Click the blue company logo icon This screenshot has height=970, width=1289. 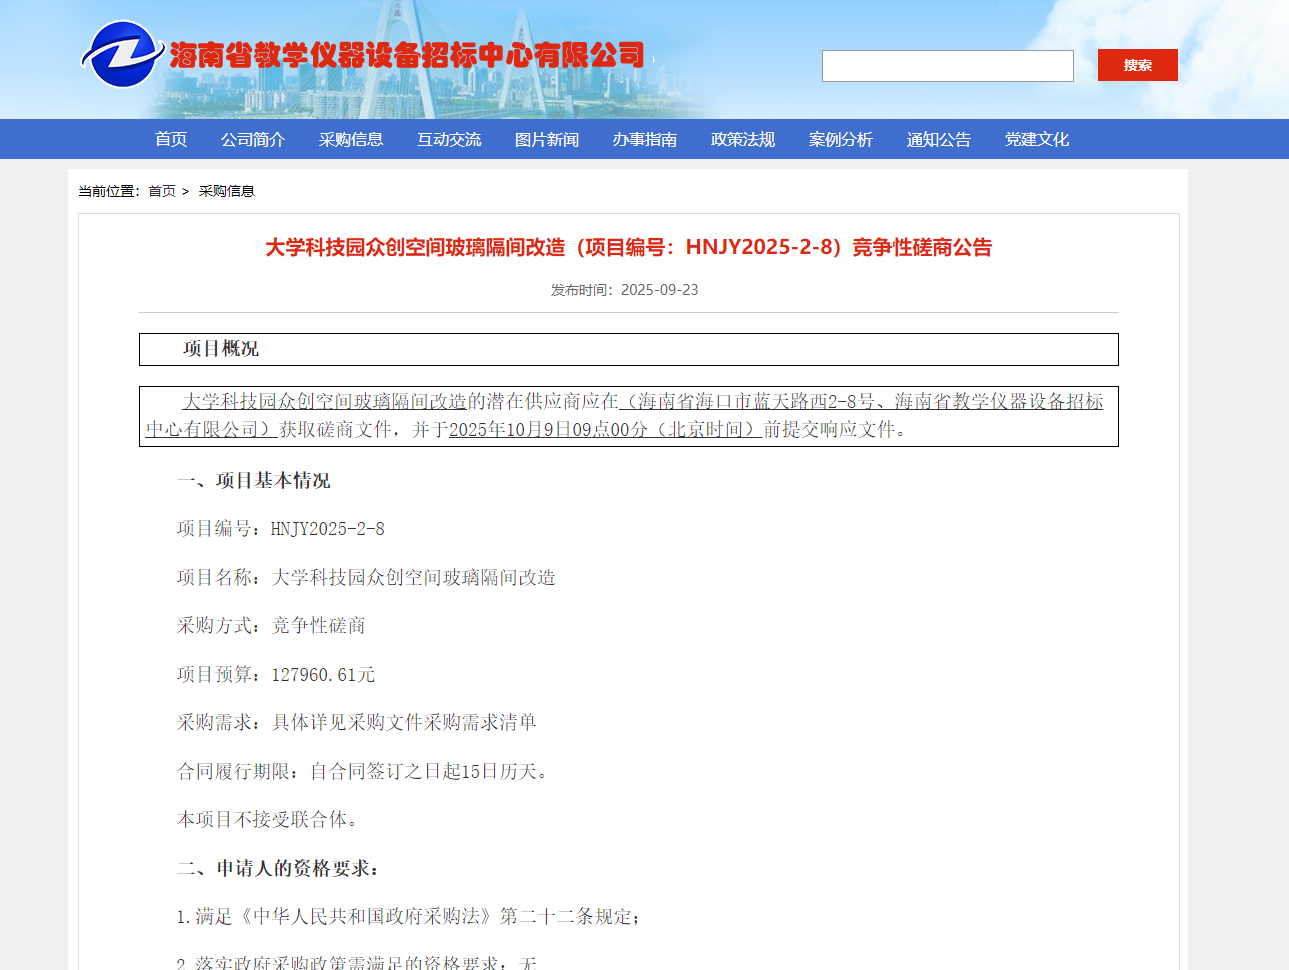(x=122, y=55)
